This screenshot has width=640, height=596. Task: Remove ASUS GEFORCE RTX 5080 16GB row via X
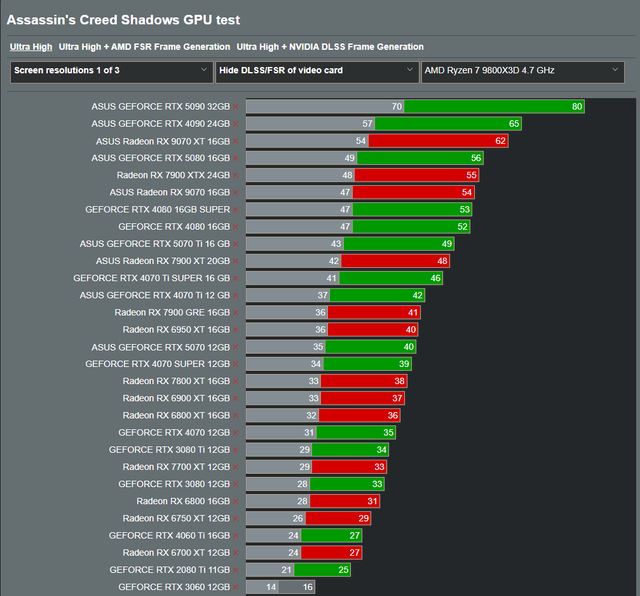tap(236, 158)
